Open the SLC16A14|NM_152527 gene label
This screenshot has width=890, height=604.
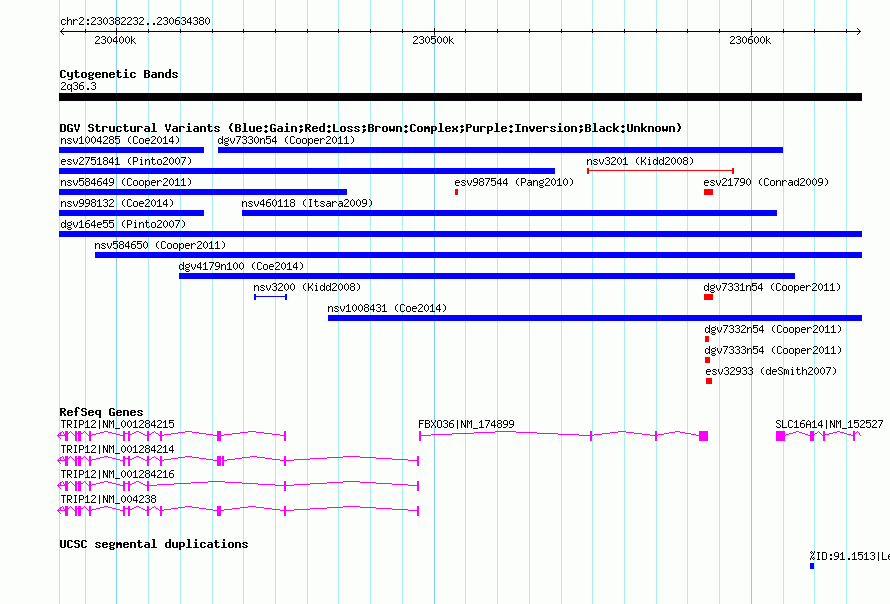tap(829, 424)
